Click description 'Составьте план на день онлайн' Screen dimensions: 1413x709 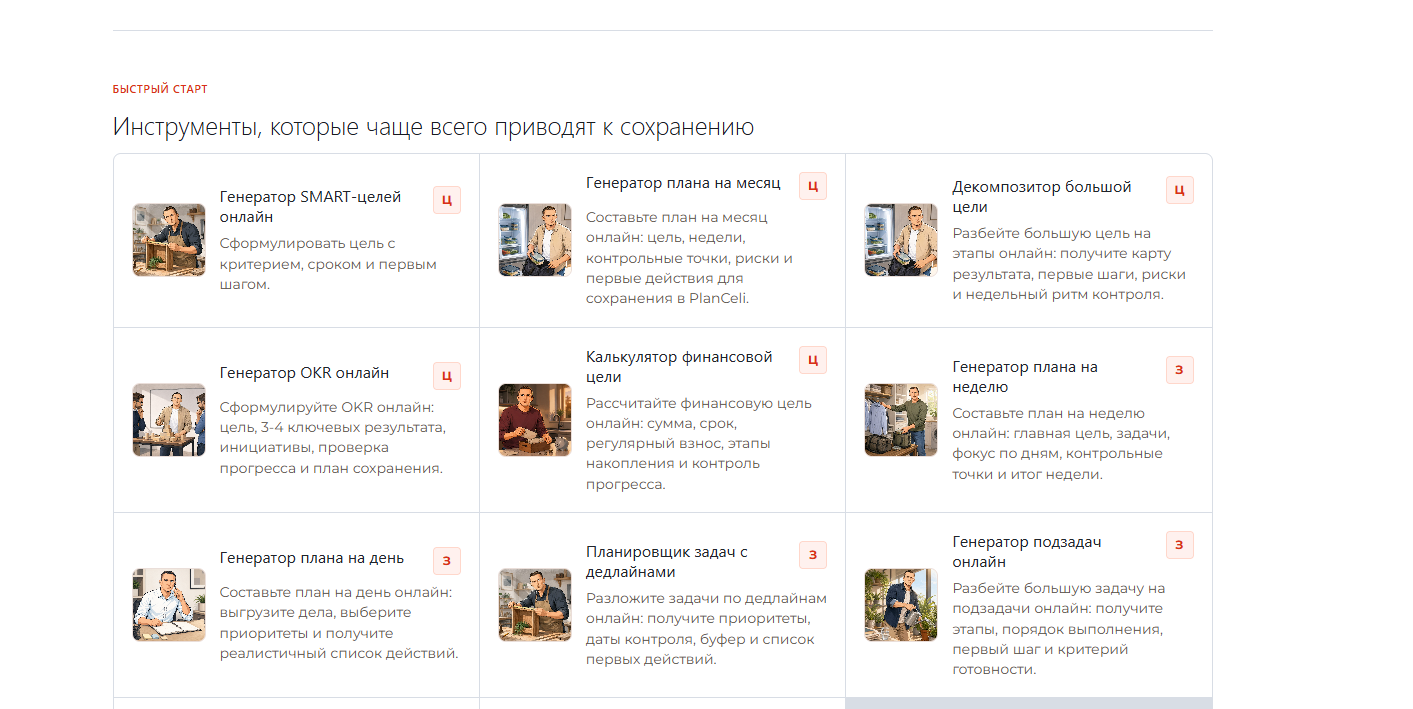(339, 623)
